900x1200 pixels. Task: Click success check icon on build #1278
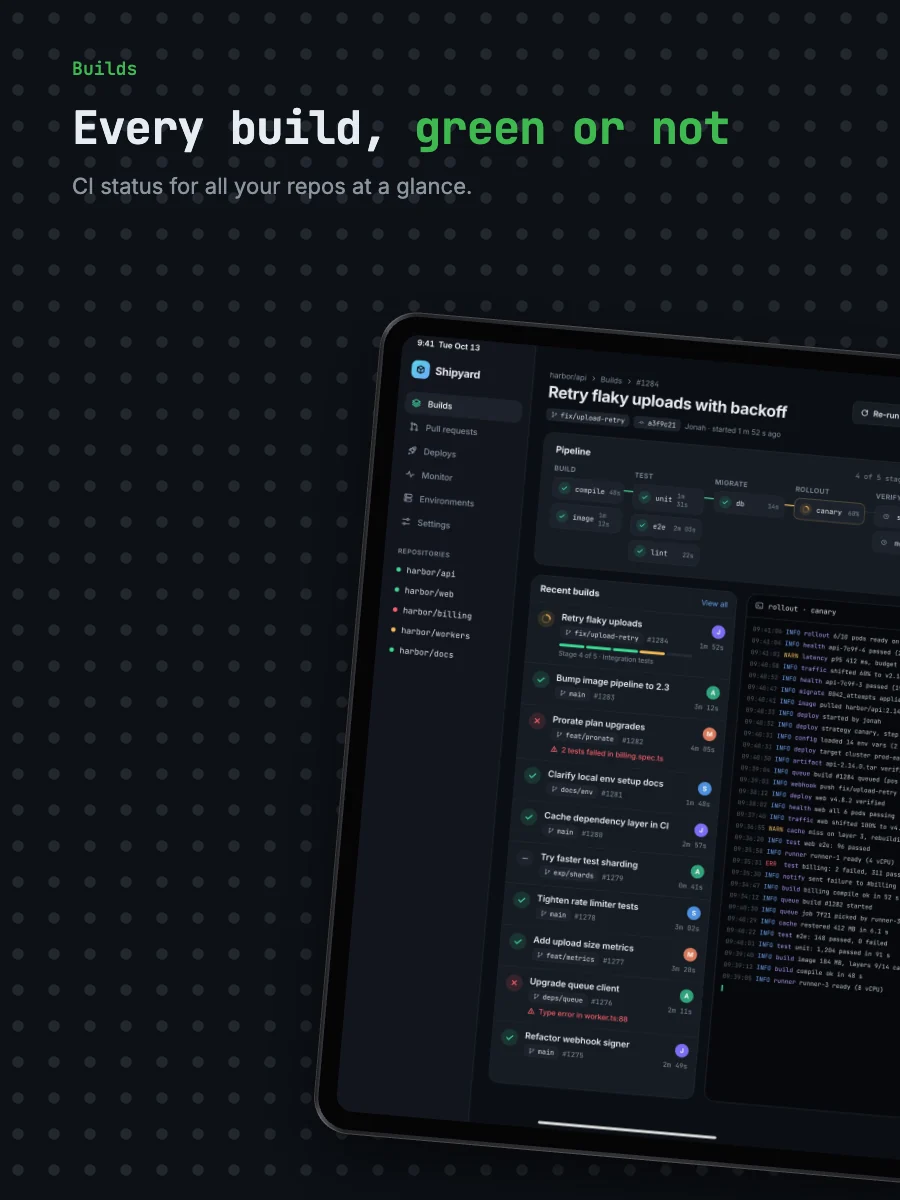[521, 900]
